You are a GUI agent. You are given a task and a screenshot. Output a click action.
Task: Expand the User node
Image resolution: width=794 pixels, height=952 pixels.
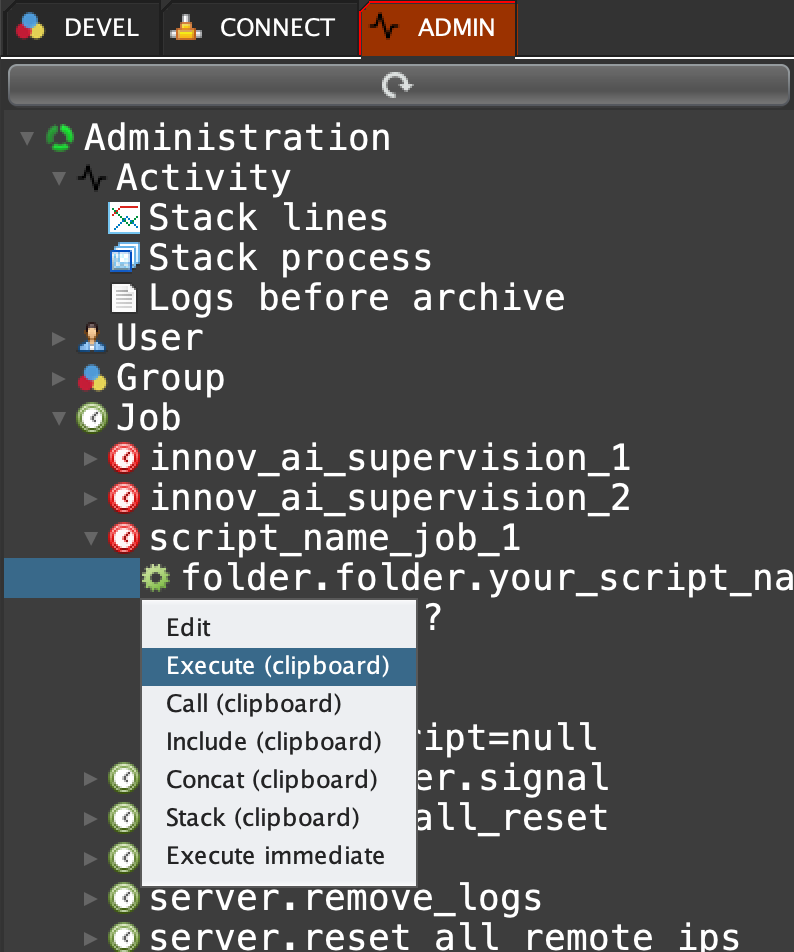pyautogui.click(x=60, y=338)
